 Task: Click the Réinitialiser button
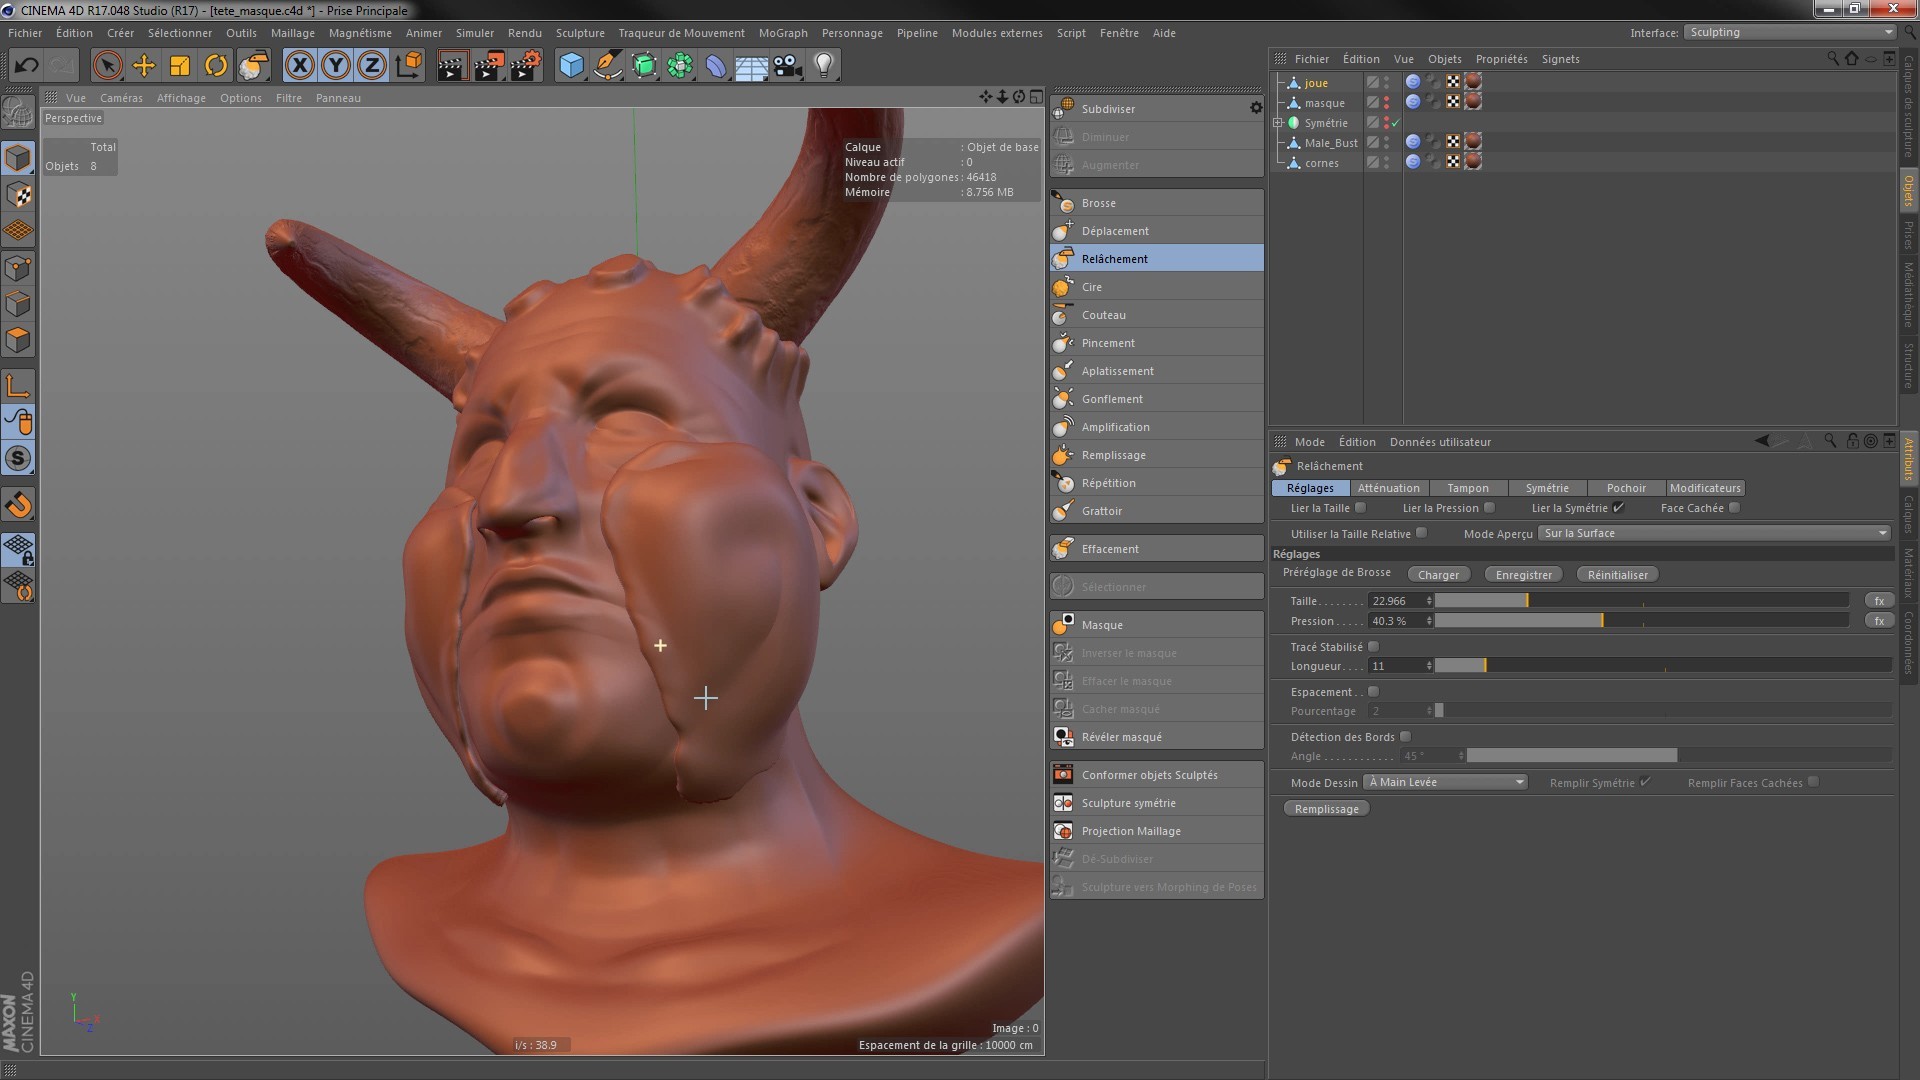(x=1617, y=575)
